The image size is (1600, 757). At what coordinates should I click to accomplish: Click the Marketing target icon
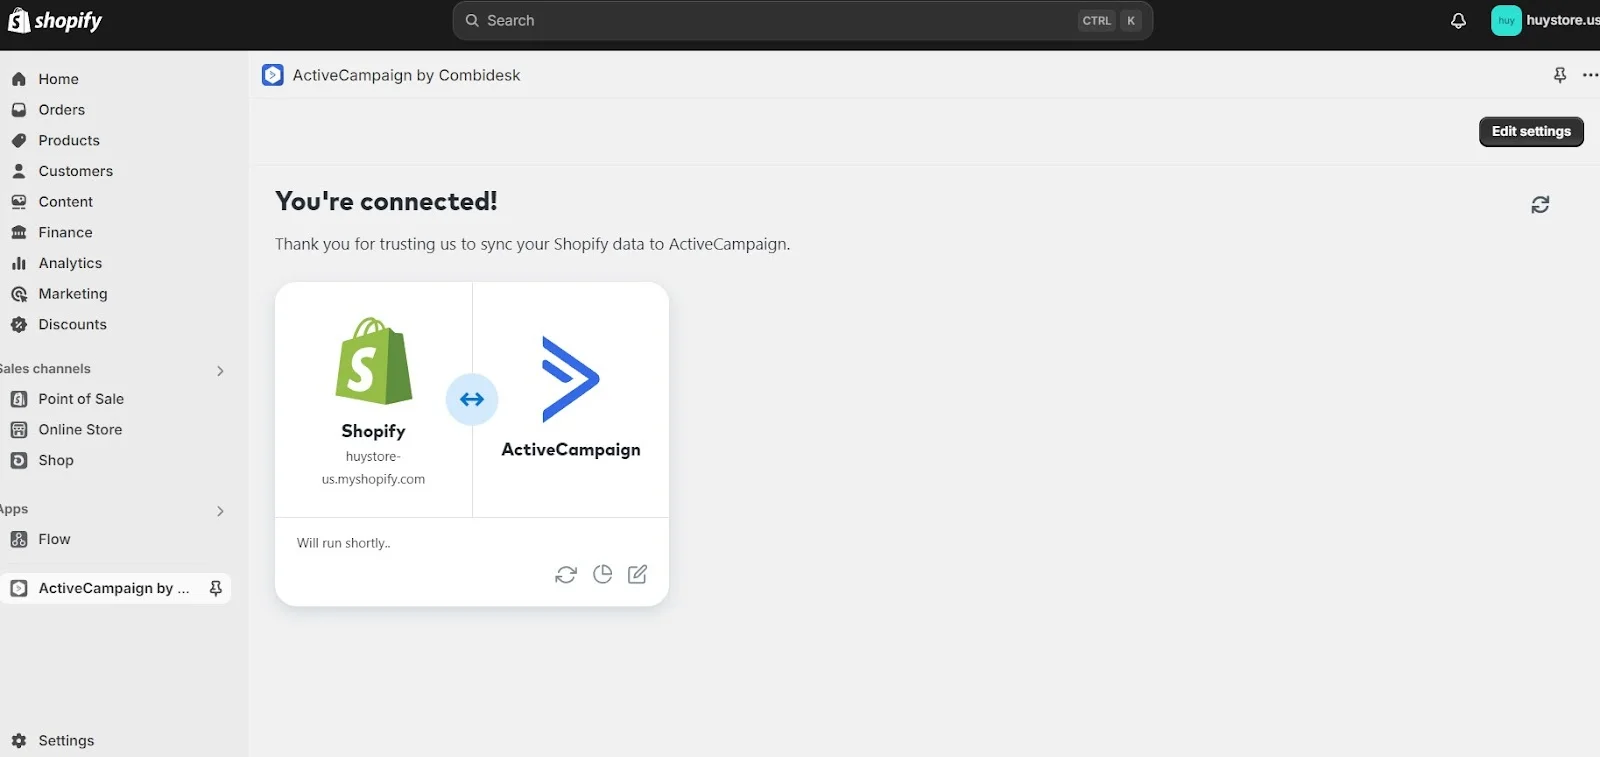(18, 294)
